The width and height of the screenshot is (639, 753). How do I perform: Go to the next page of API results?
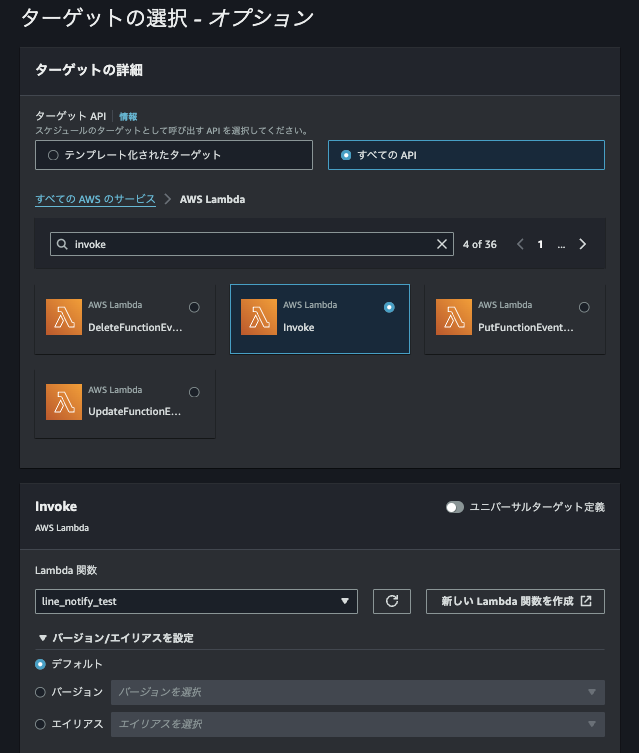pos(582,244)
